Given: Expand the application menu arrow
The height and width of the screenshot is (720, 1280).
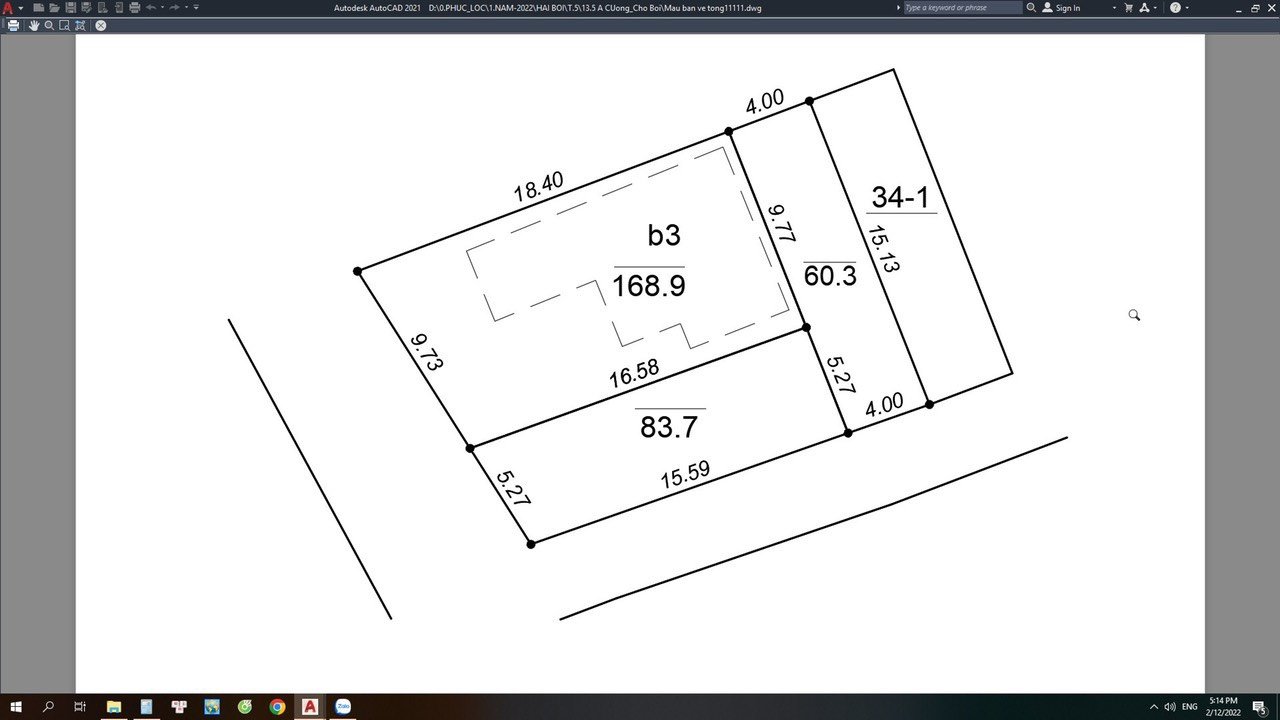Looking at the screenshot, I should [21, 8].
